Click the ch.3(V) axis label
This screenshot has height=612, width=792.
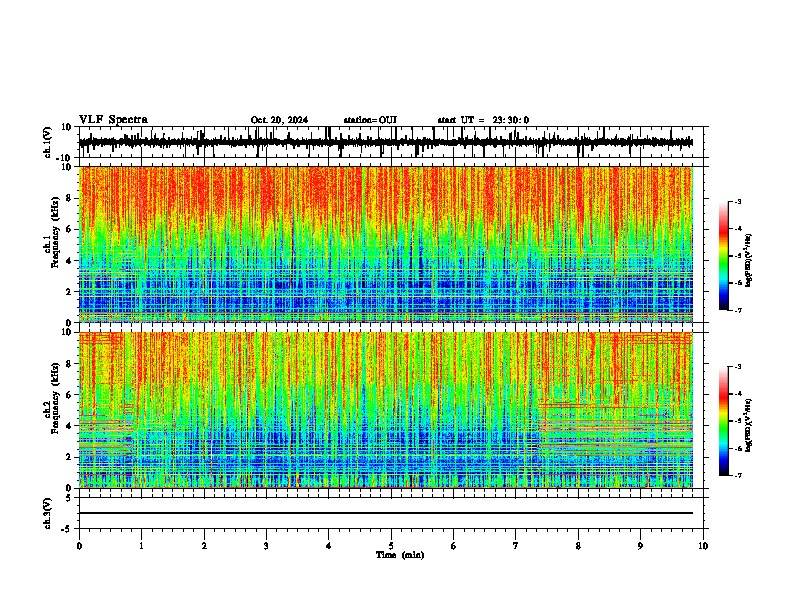tap(48, 513)
